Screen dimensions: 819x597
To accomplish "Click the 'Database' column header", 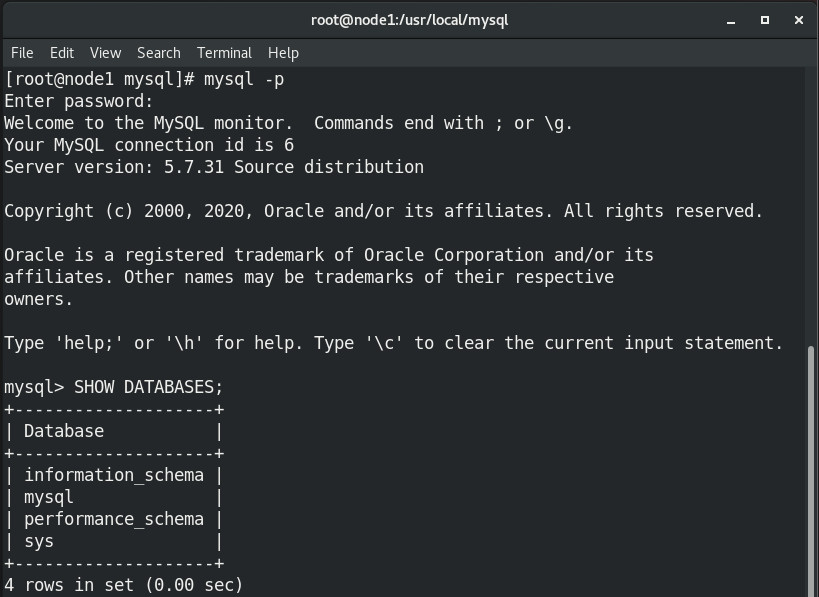I will (x=64, y=431).
